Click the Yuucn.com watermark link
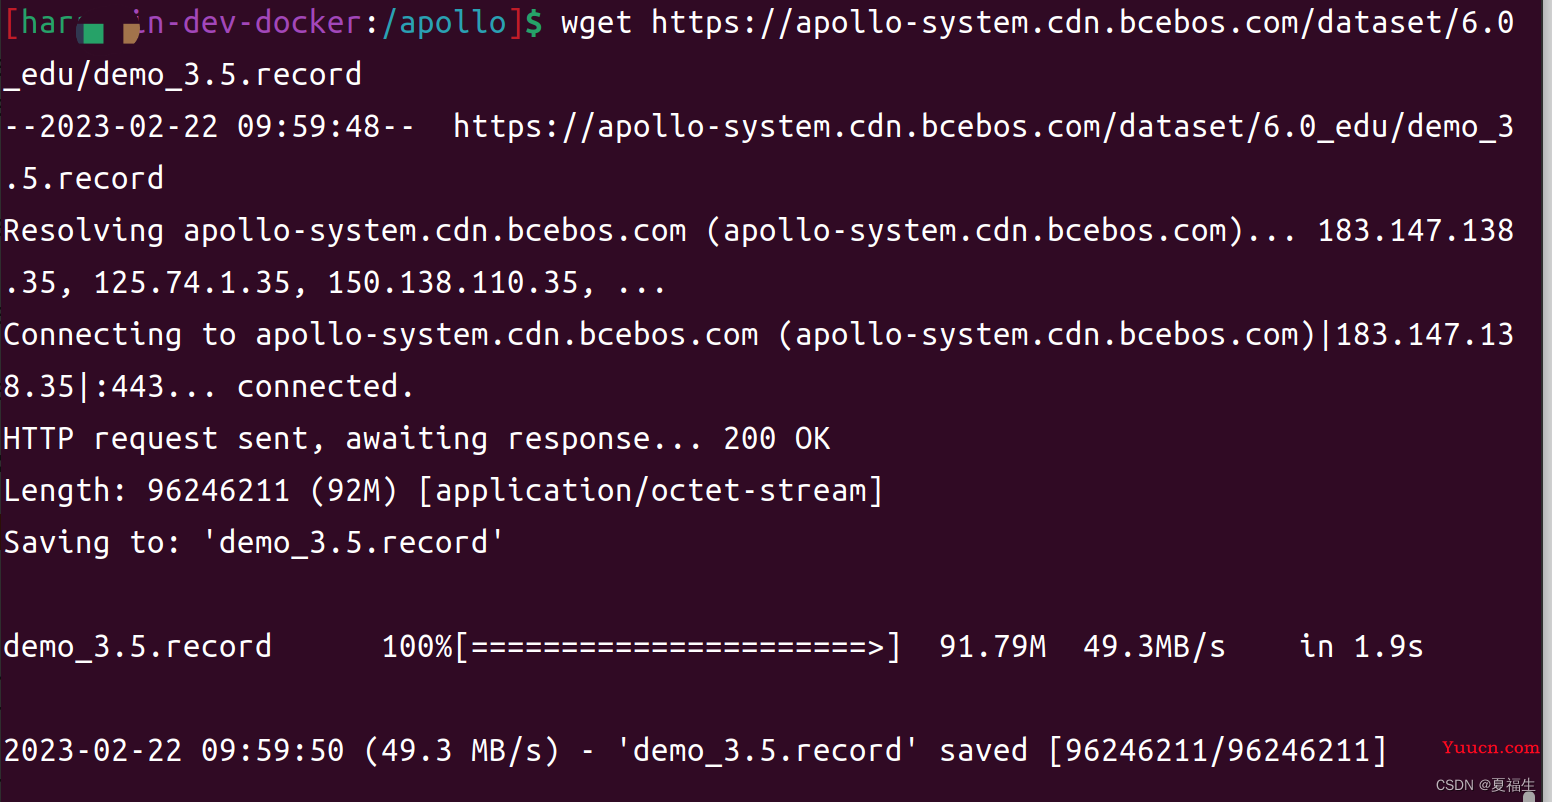 coord(1490,748)
